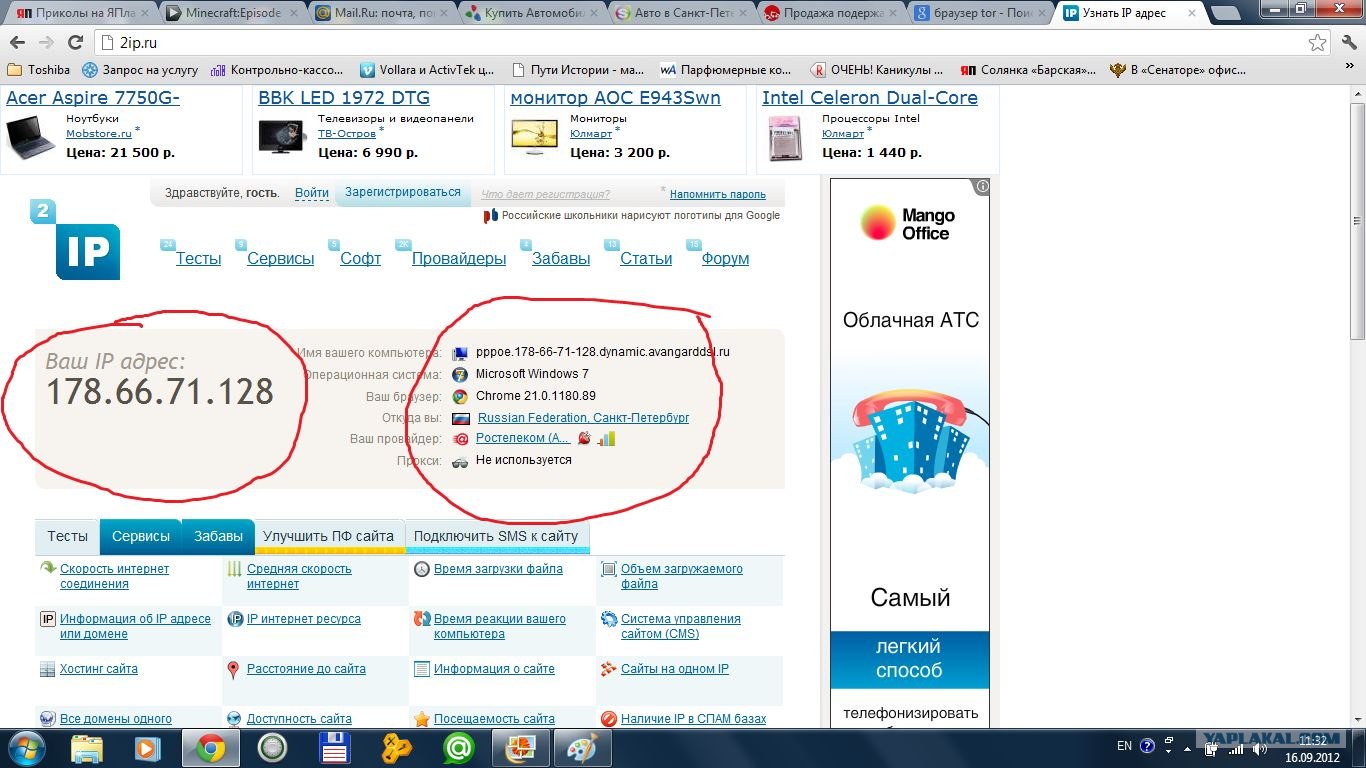Open the Russian Federation, Санкт-Петербург location link
The width and height of the screenshot is (1366, 768).
pyautogui.click(x=584, y=418)
